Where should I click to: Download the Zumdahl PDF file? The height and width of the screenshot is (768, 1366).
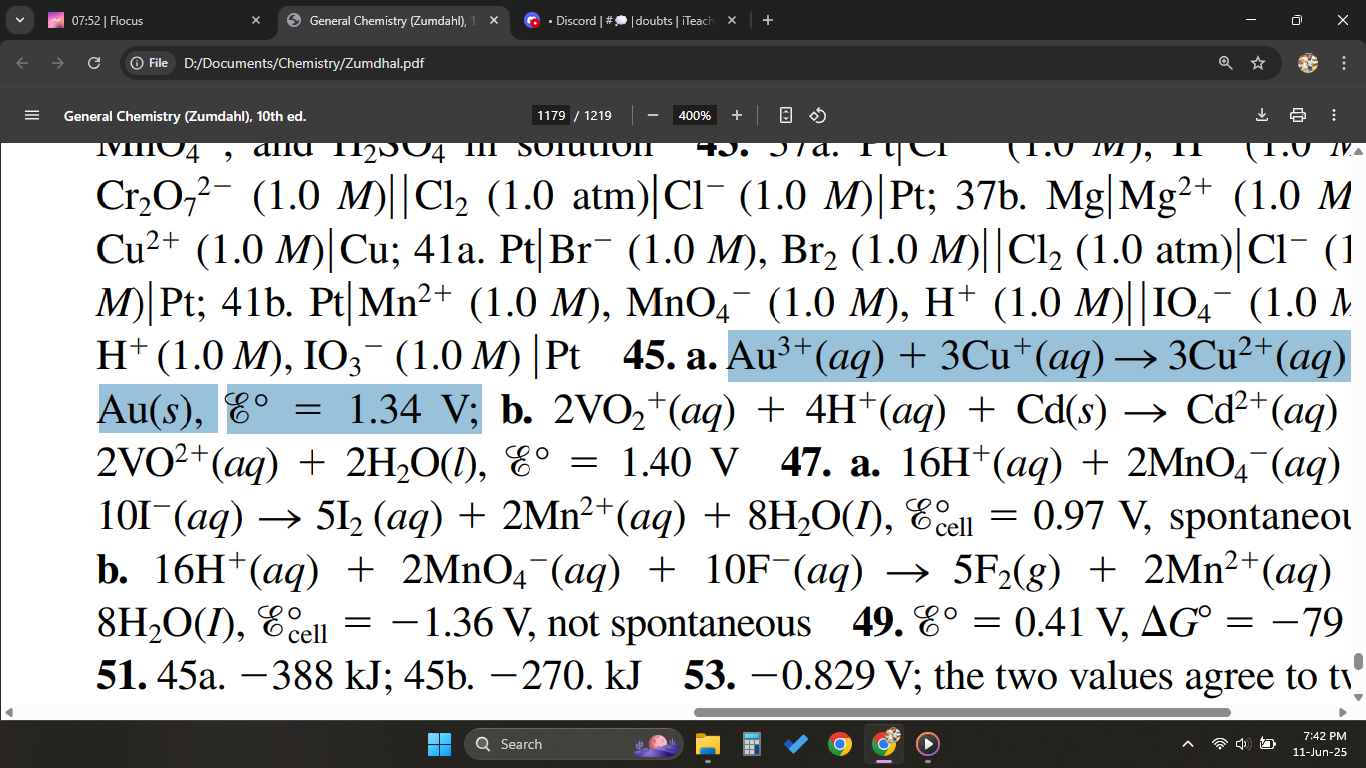pyautogui.click(x=1262, y=116)
